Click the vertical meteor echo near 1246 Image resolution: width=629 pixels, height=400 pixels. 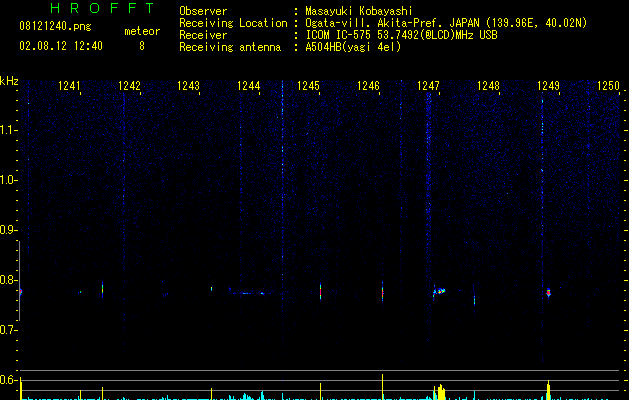[382, 291]
